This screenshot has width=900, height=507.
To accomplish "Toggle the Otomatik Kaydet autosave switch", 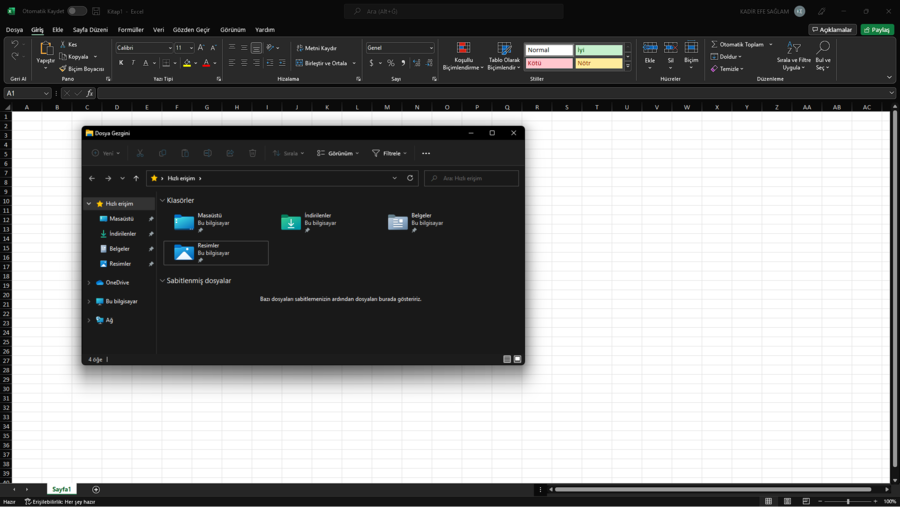I will click(x=76, y=11).
